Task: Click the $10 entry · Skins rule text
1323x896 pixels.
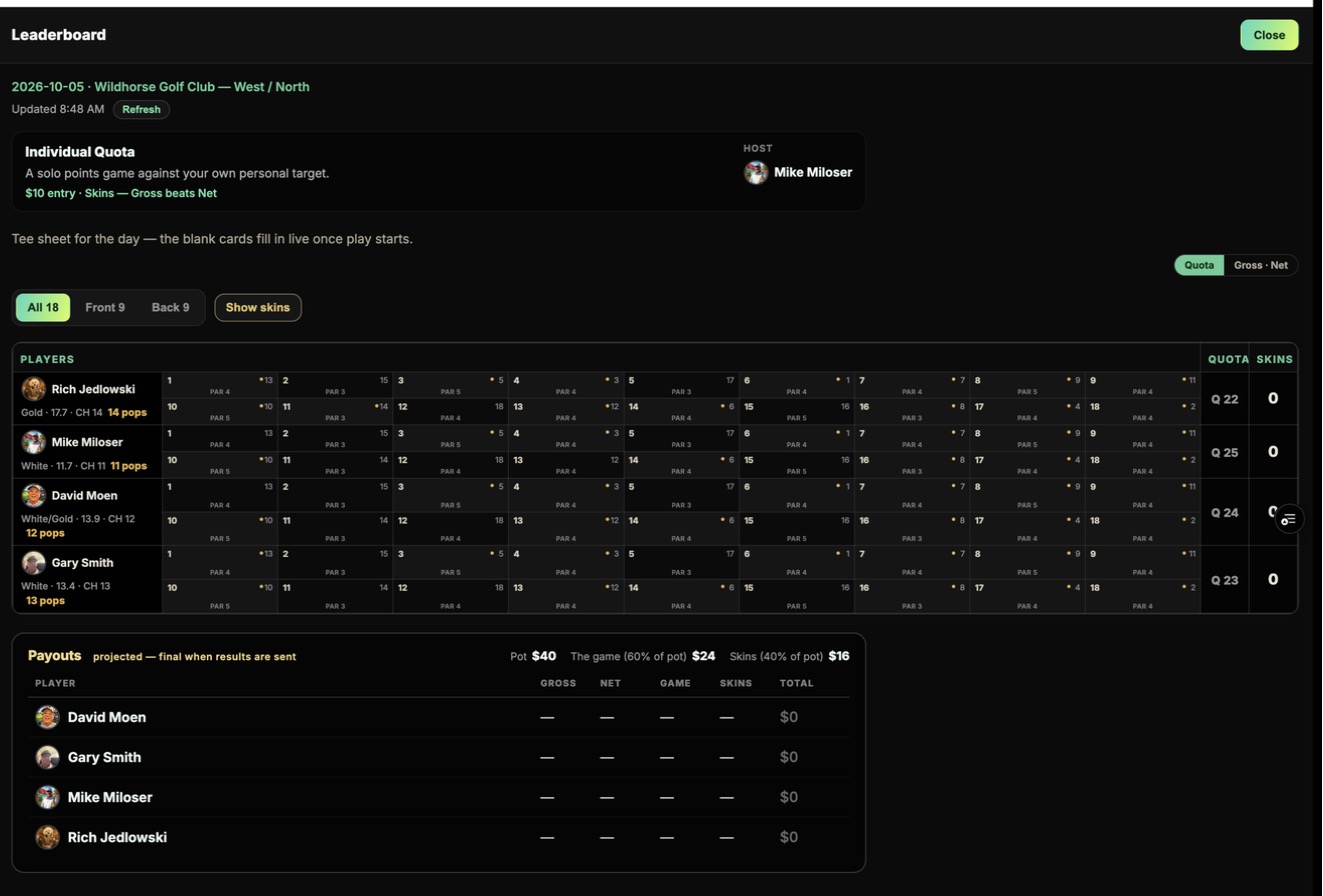Action: pos(121,193)
